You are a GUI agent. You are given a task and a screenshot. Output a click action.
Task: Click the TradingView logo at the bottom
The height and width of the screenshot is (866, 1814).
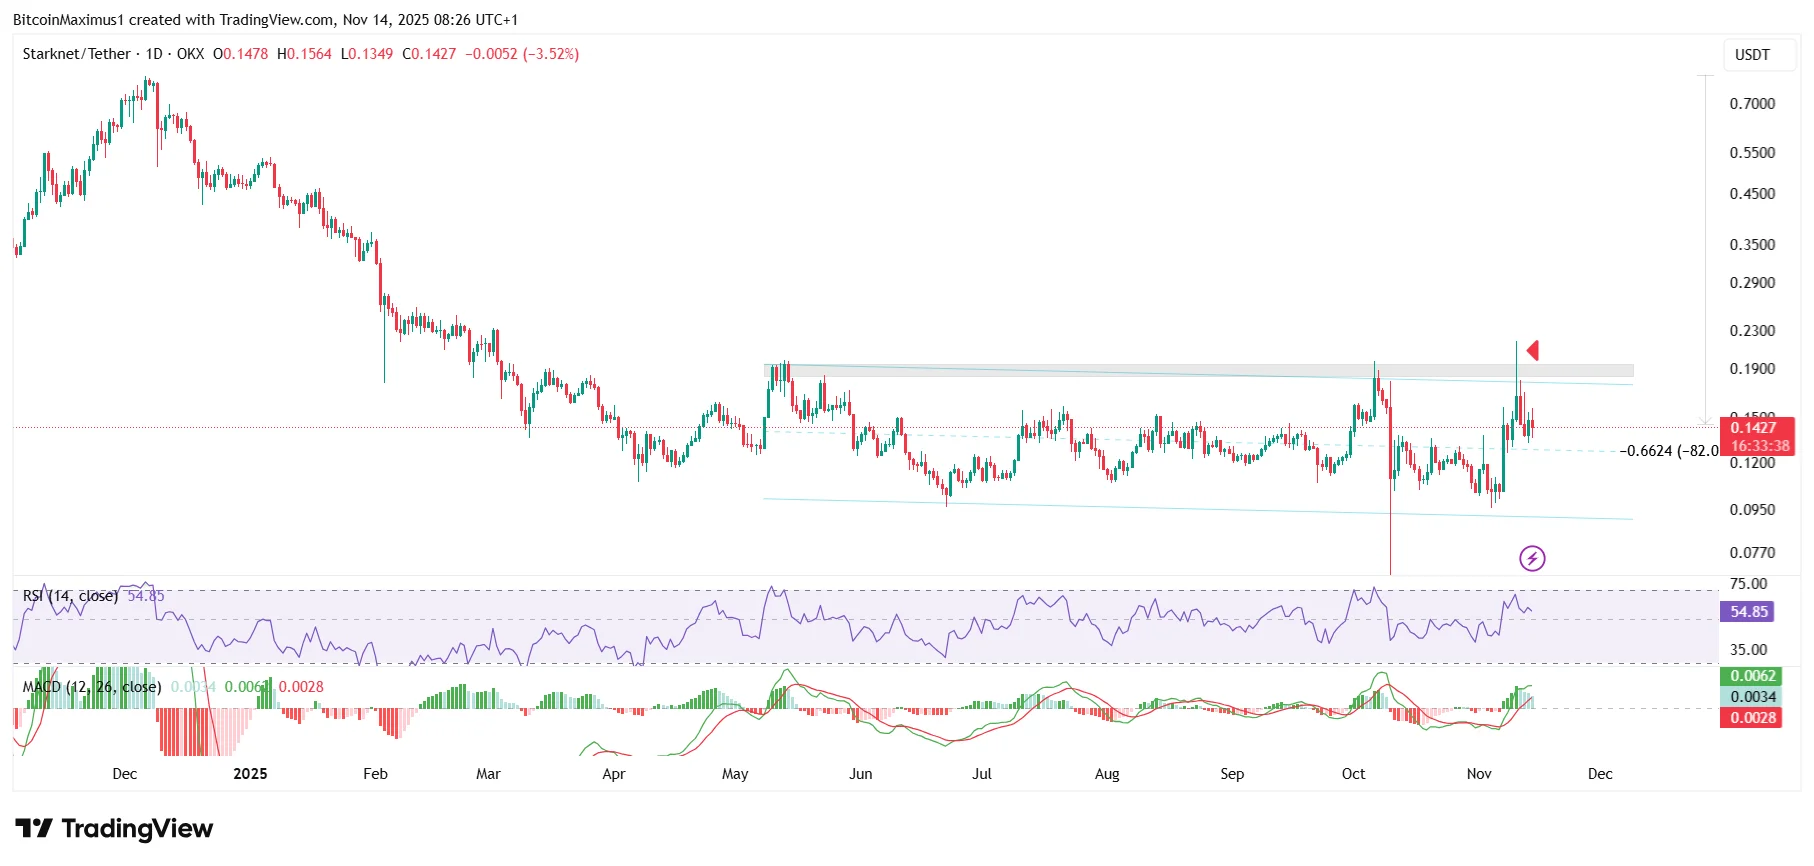[x=114, y=828]
